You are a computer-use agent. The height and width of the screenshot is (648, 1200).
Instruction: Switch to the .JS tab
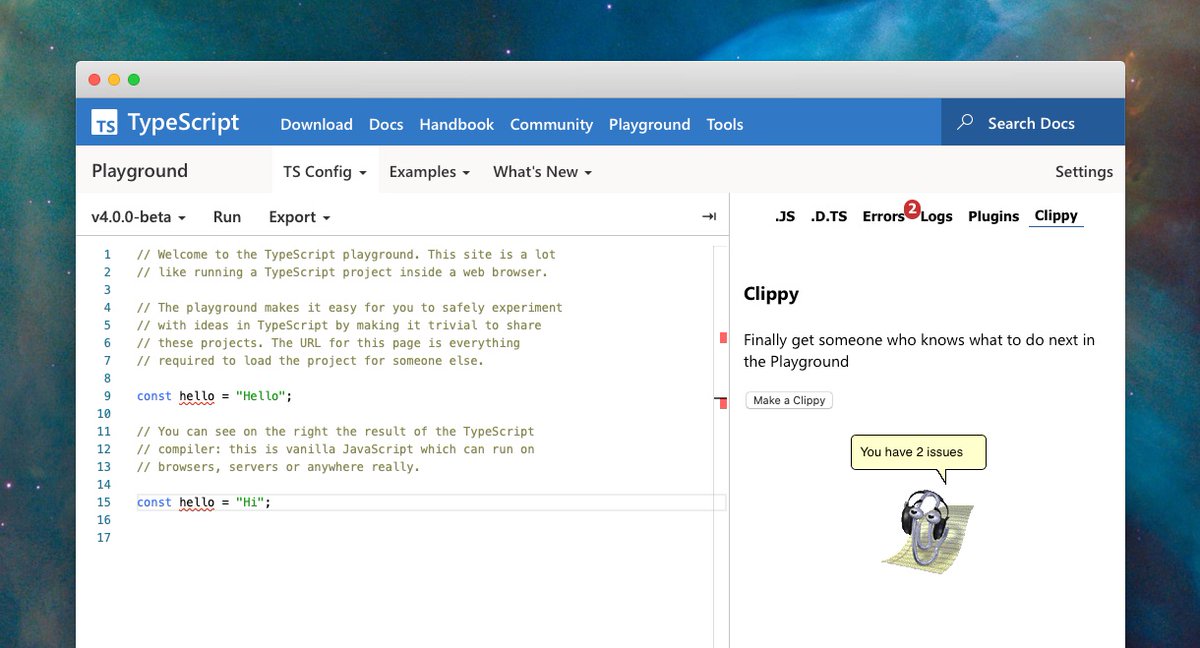785,216
